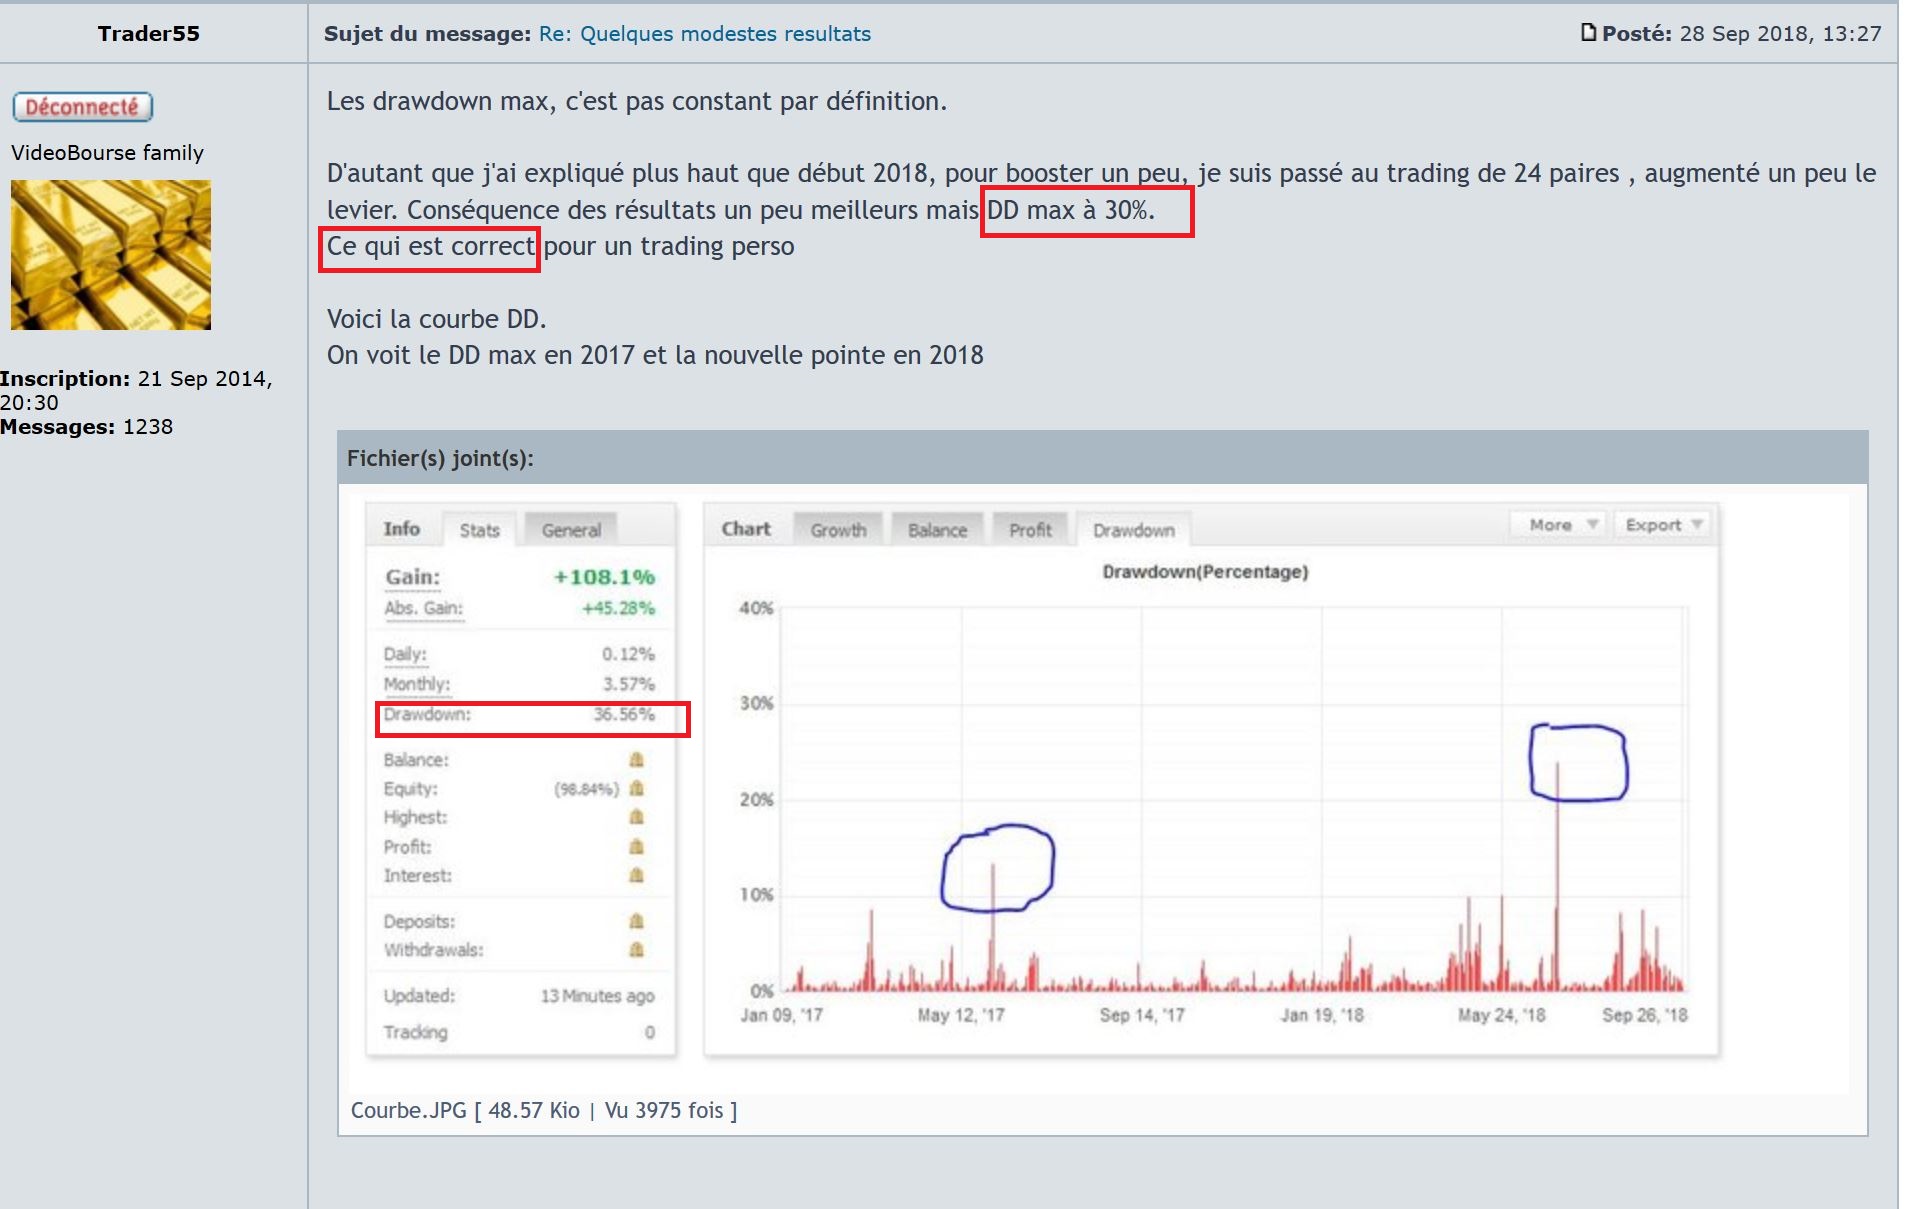Click the 'Sep 26, '18' x-axis label
The width and height of the screenshot is (1908, 1209).
pos(1645,1015)
